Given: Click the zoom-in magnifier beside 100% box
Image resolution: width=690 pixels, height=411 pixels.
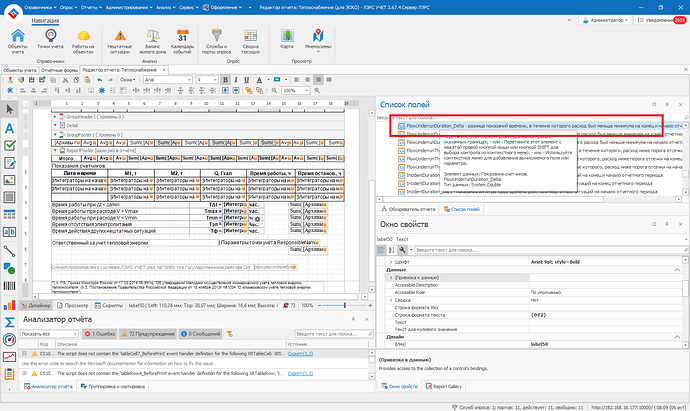Looking at the screenshot, I should [x=317, y=90].
